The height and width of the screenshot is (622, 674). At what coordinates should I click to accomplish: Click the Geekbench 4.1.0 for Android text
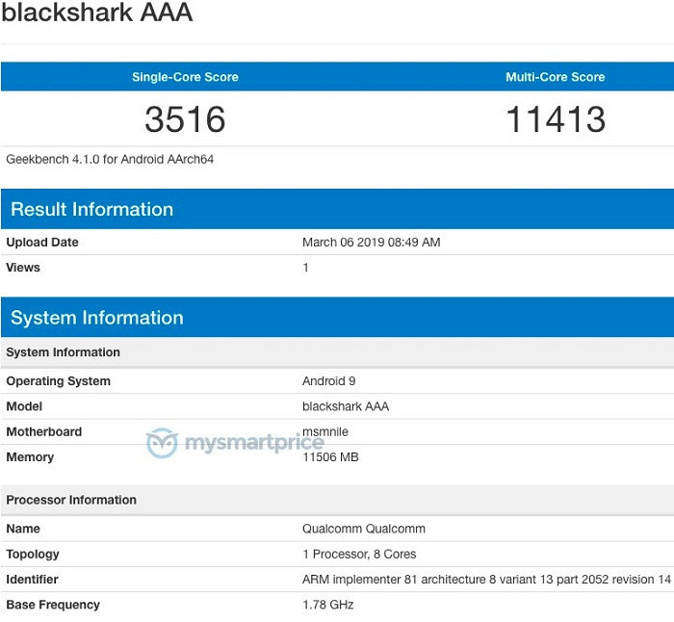(110, 159)
